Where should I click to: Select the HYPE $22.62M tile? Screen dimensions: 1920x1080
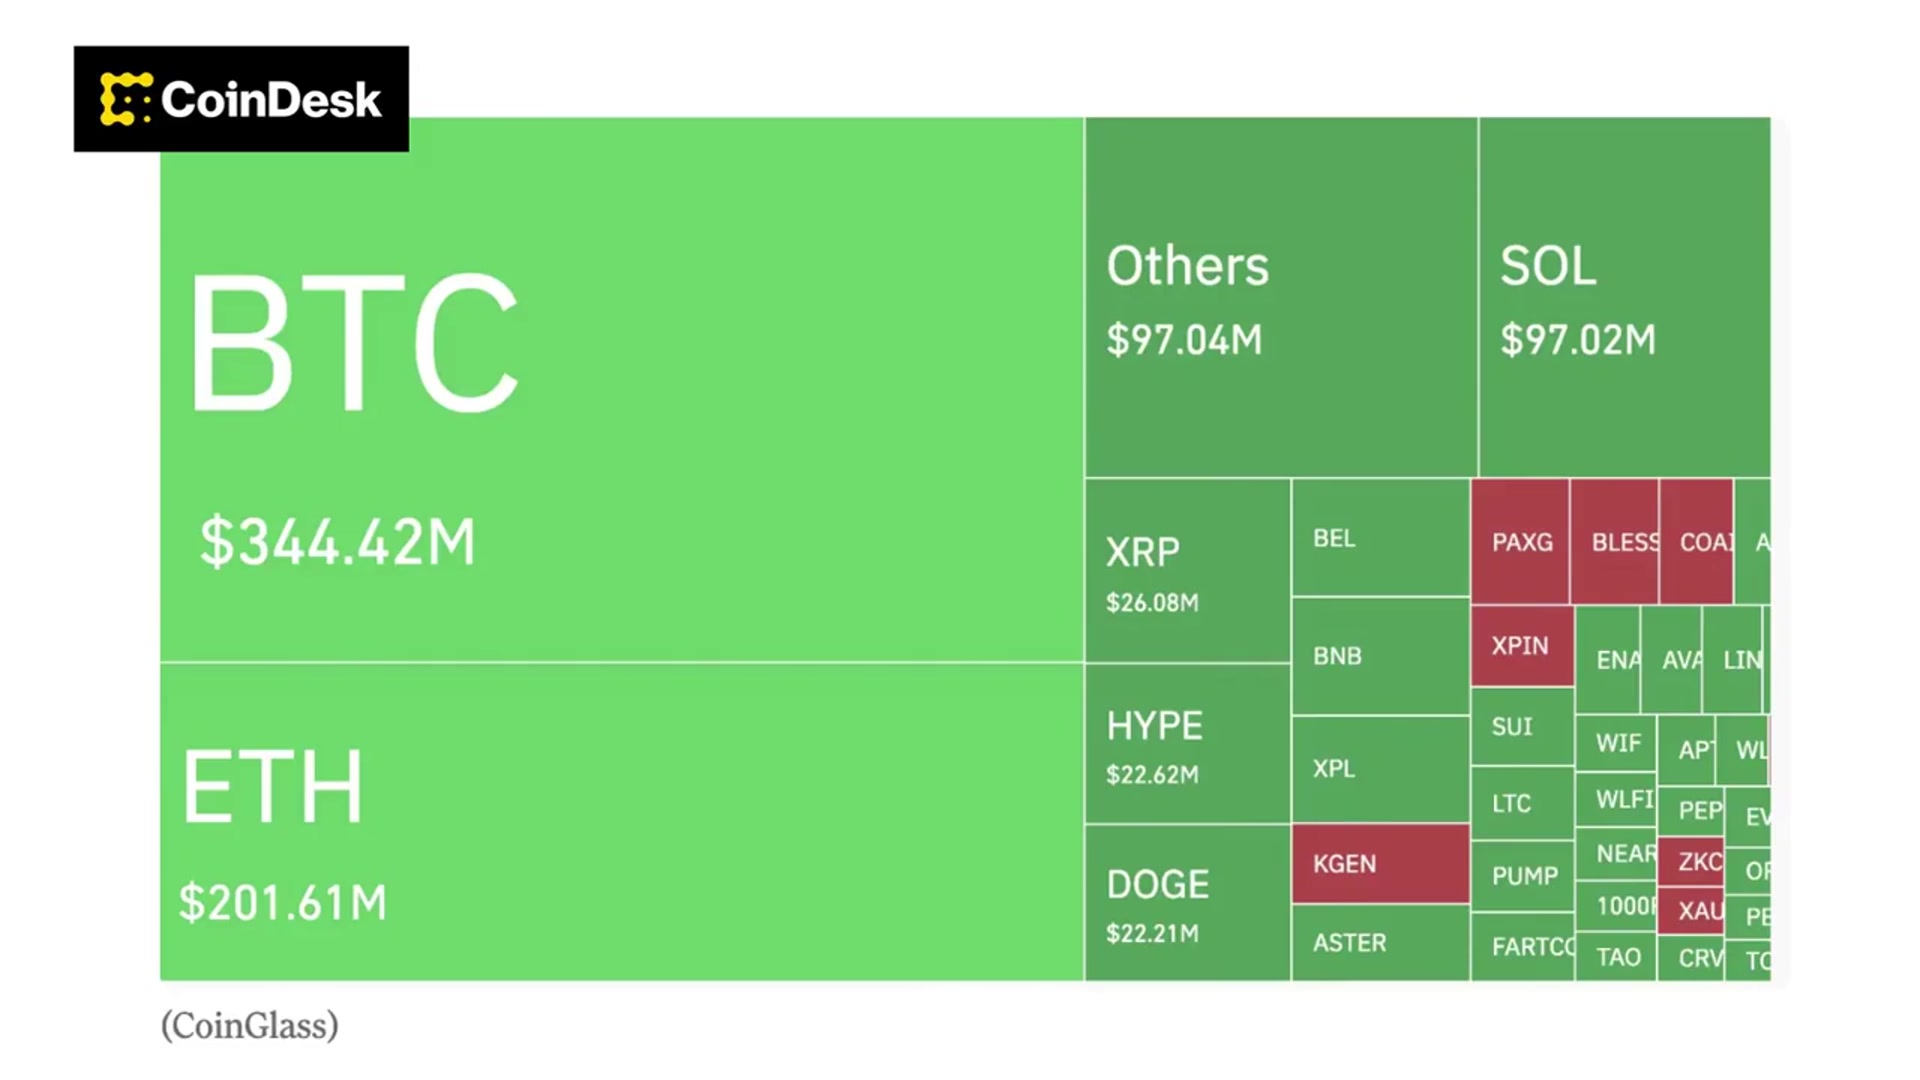1187,745
